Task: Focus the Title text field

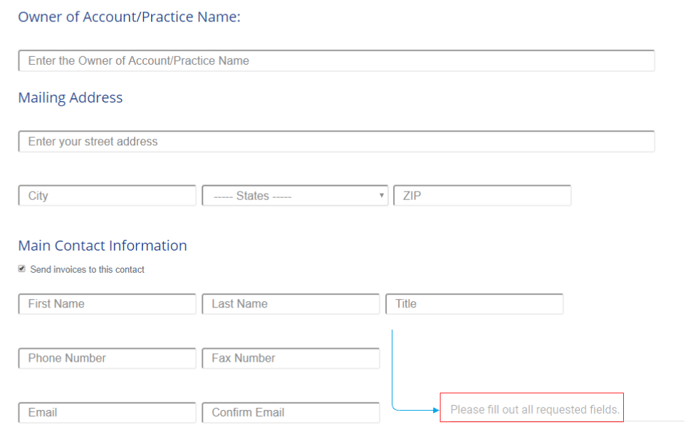Action: click(x=474, y=304)
